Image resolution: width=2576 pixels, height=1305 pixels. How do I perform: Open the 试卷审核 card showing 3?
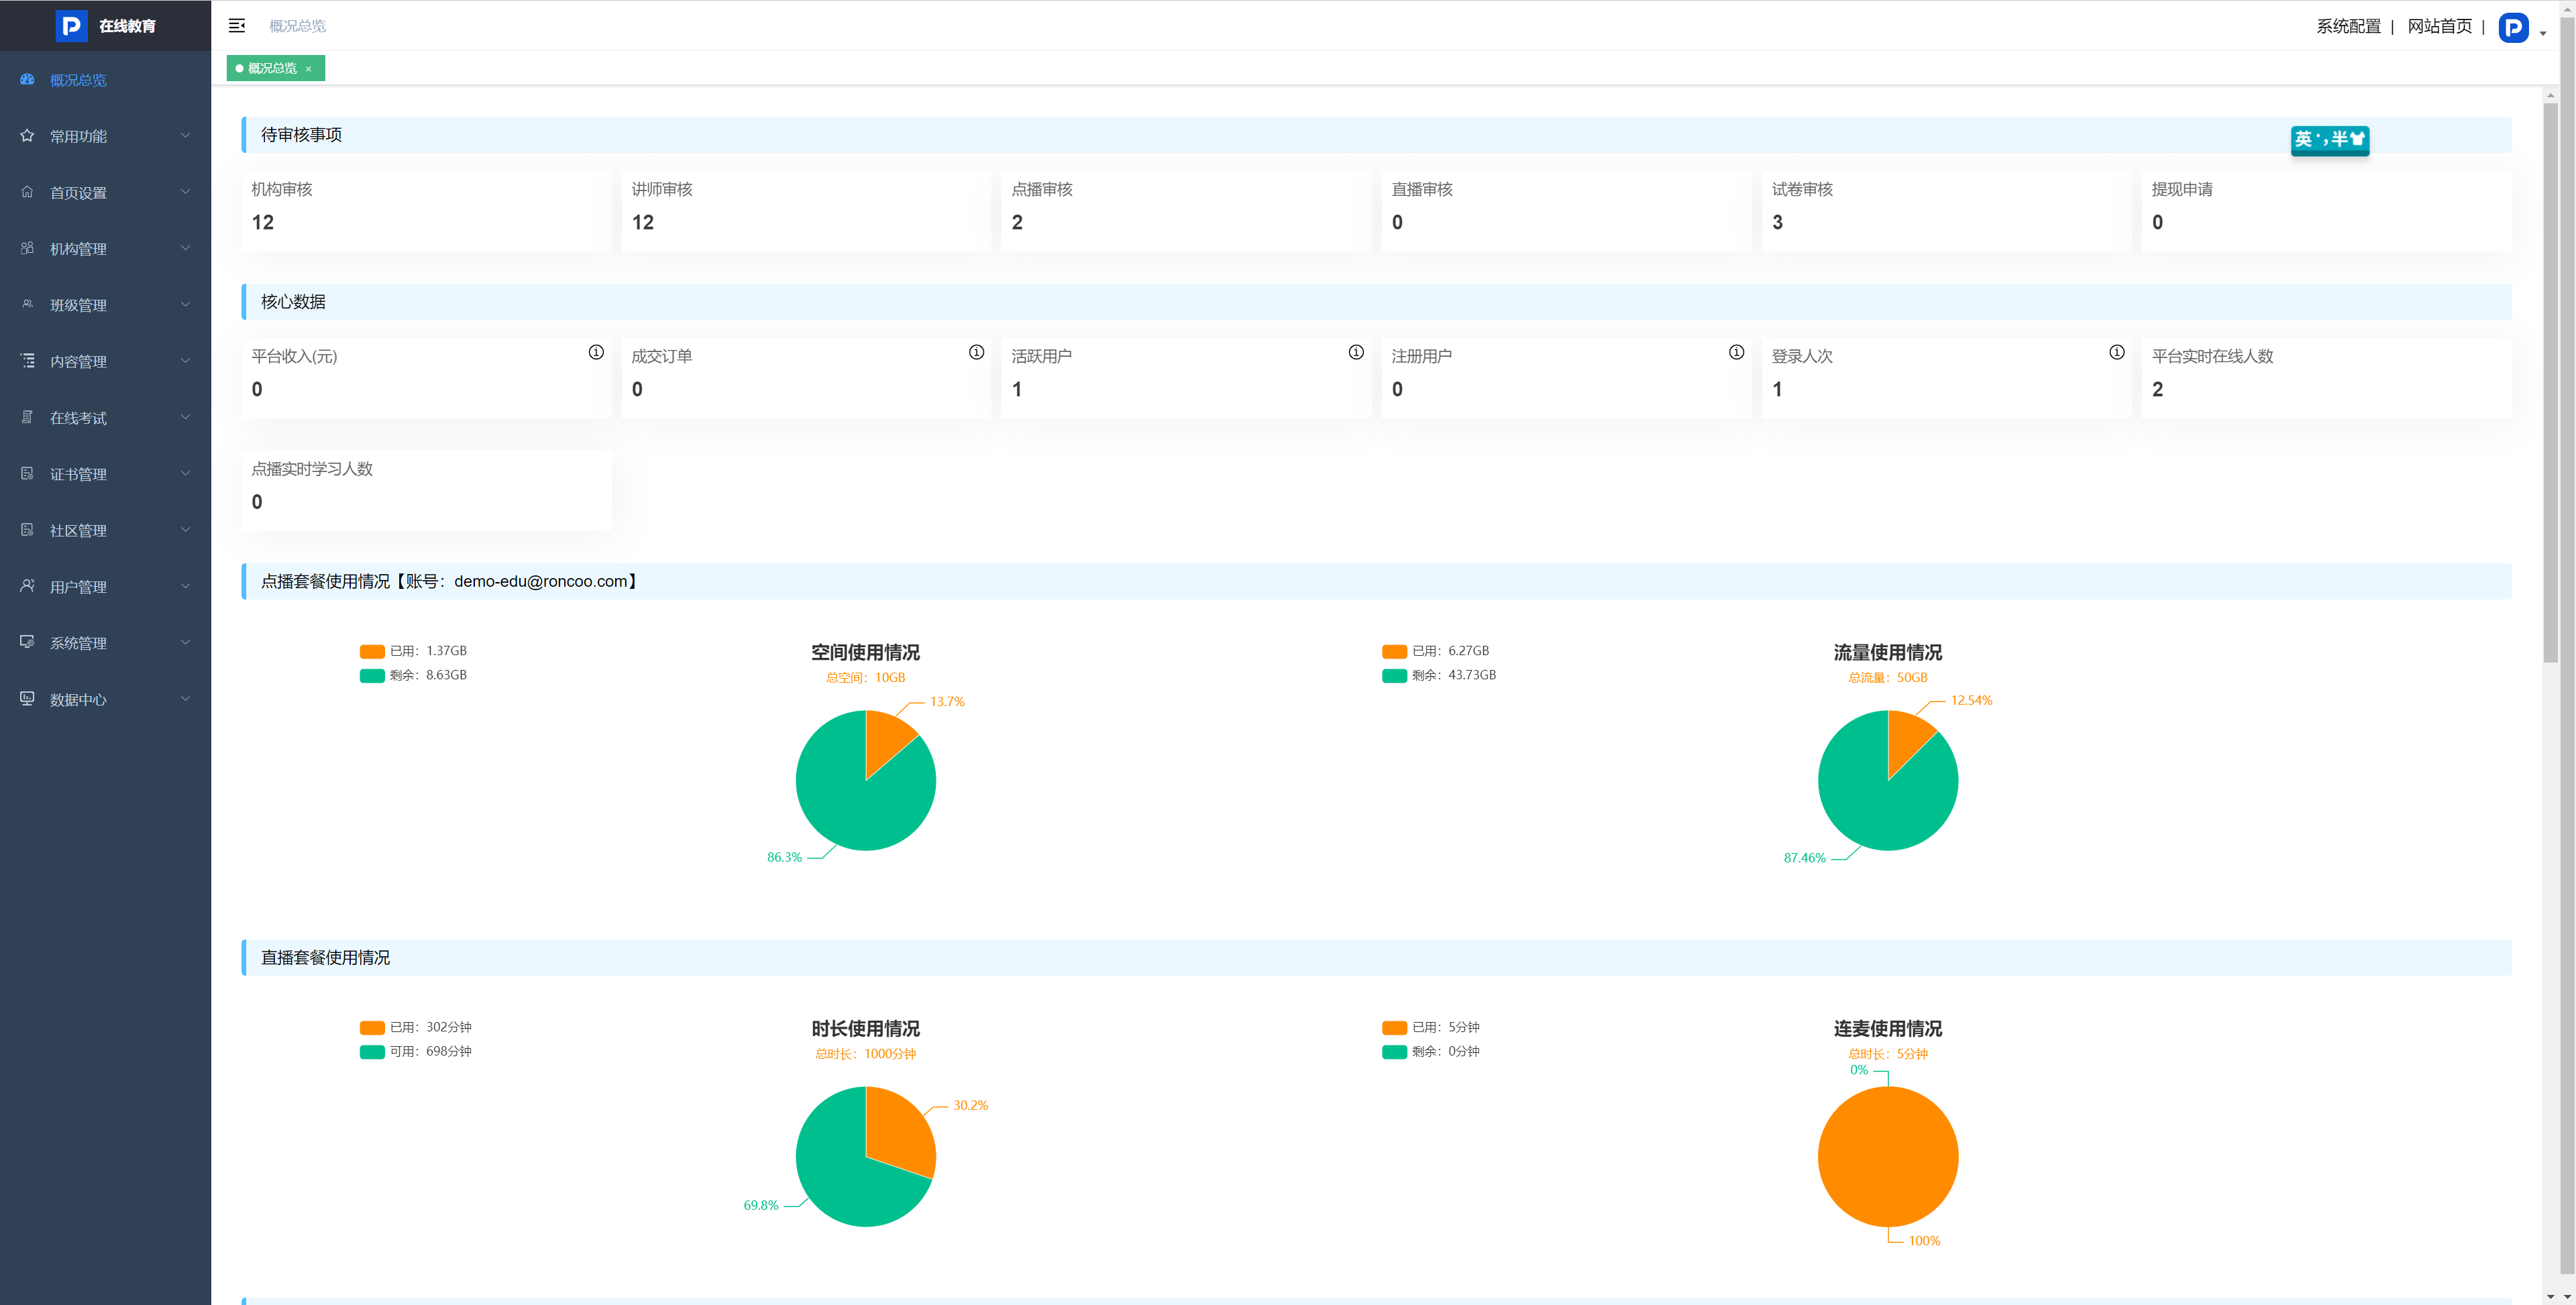click(1946, 210)
